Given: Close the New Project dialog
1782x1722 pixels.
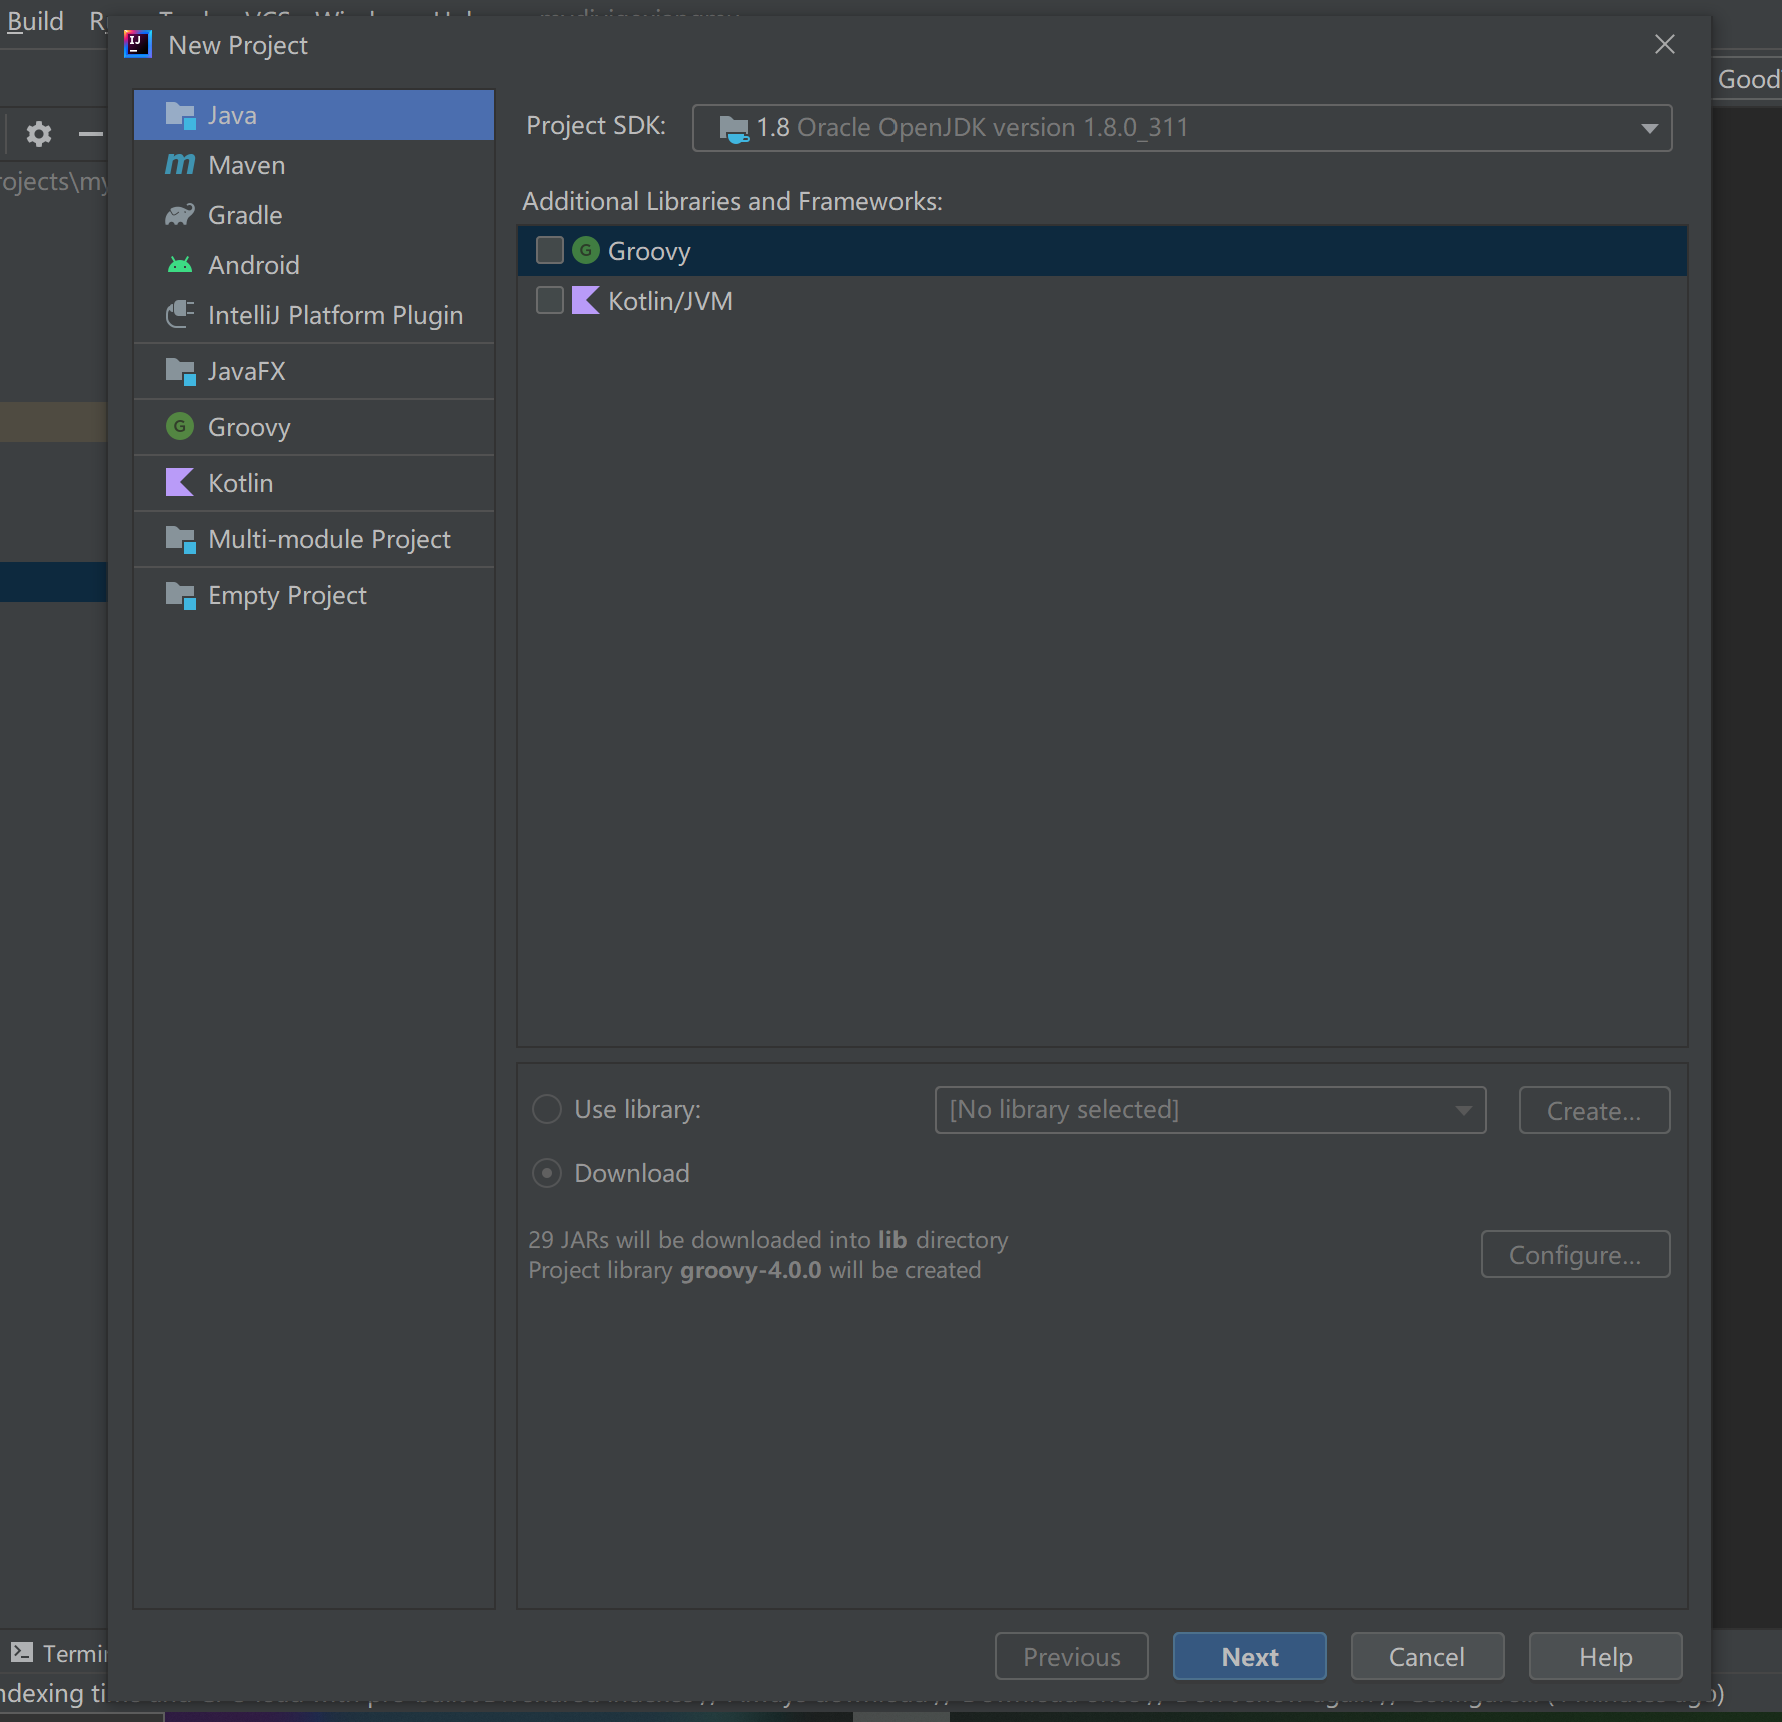Looking at the screenshot, I should pos(1665,44).
